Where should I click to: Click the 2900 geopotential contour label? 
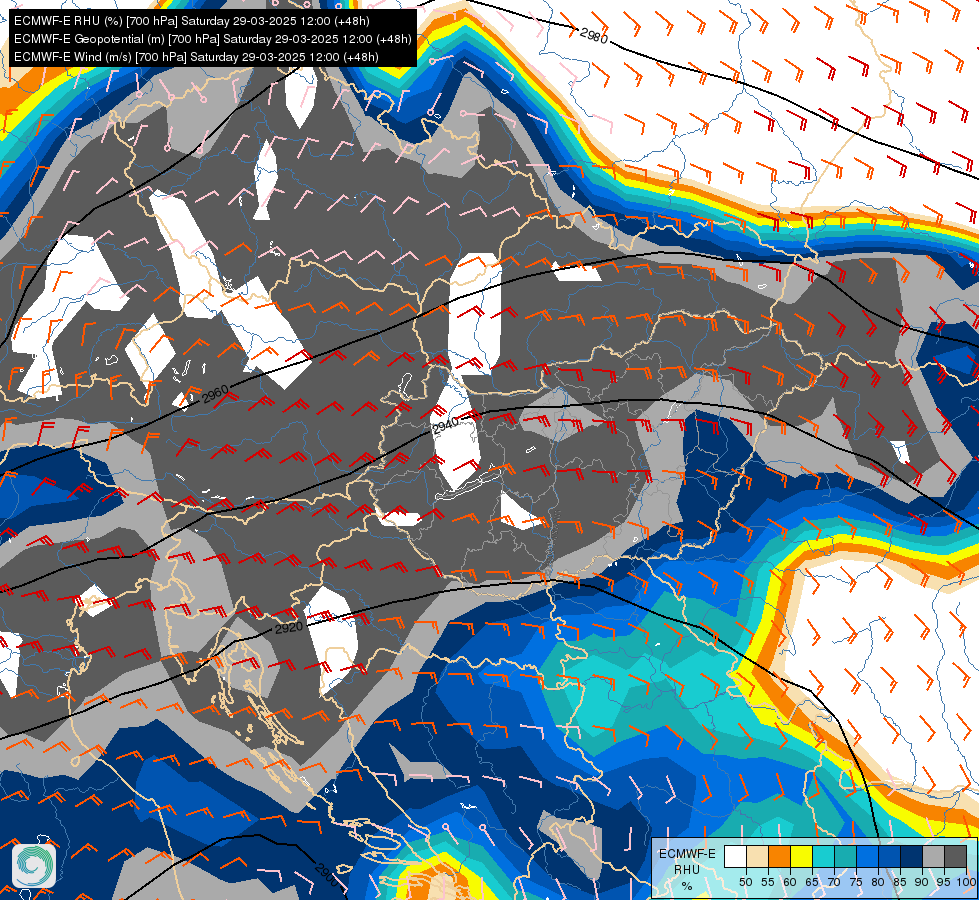[327, 874]
